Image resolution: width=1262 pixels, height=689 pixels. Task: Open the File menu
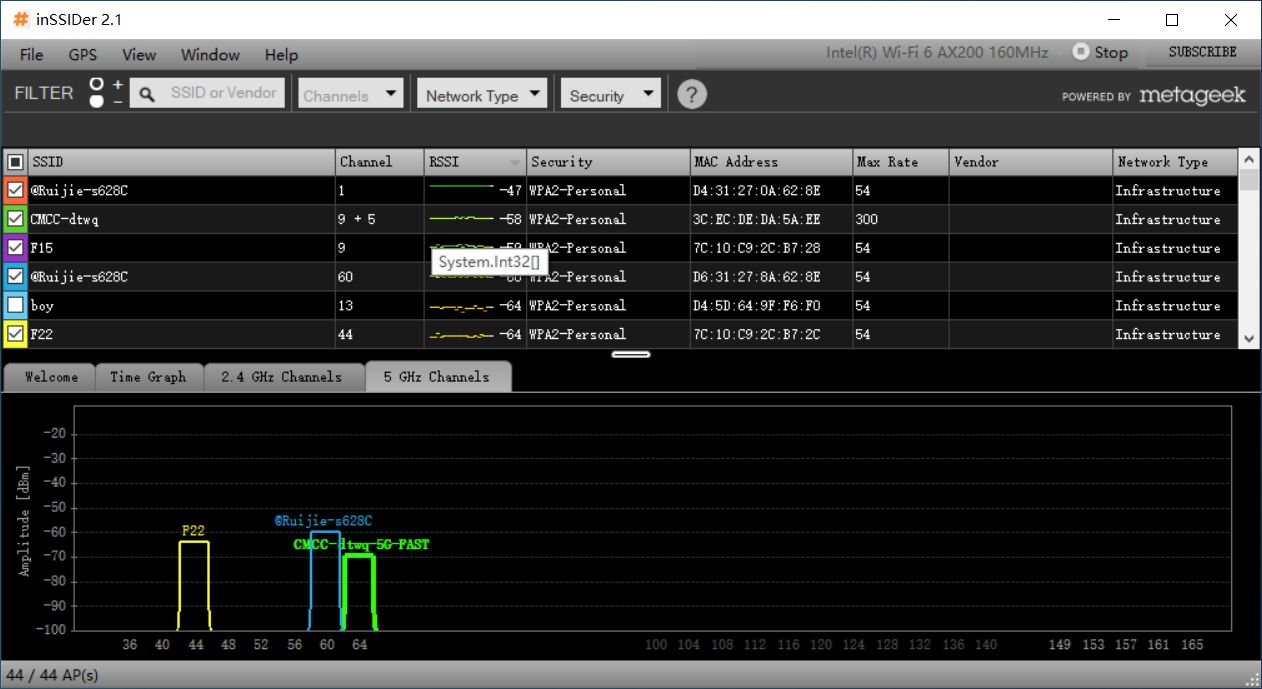pyautogui.click(x=31, y=54)
